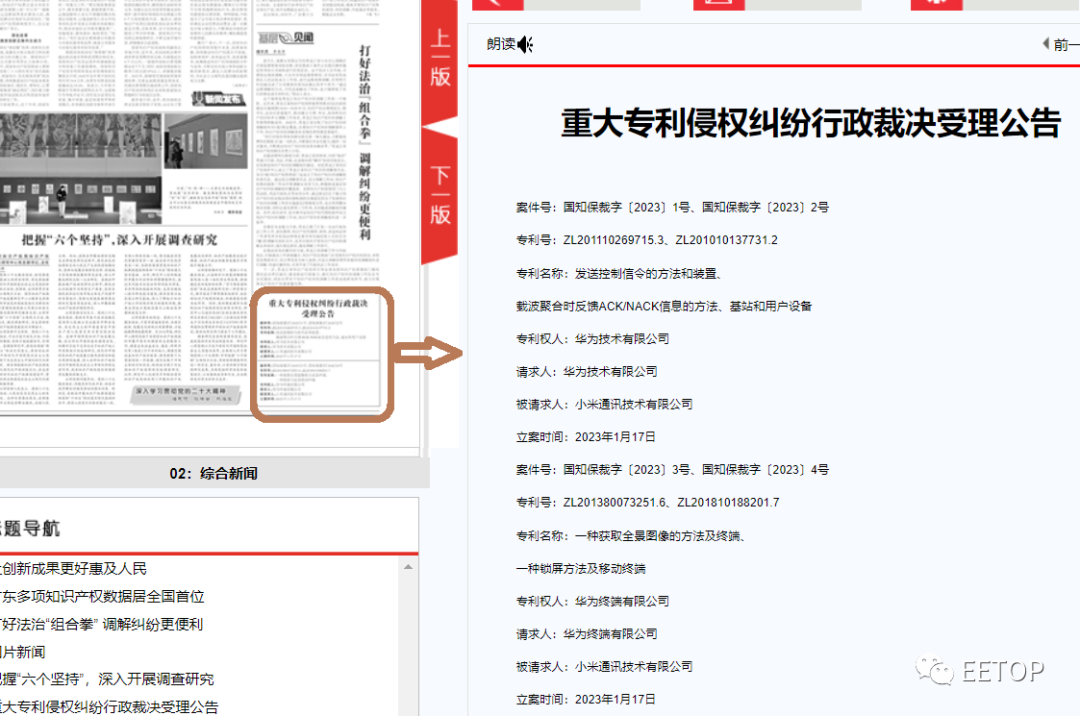
Task: Click the up arrow on the navigation list scrollbar
Action: tap(410, 566)
